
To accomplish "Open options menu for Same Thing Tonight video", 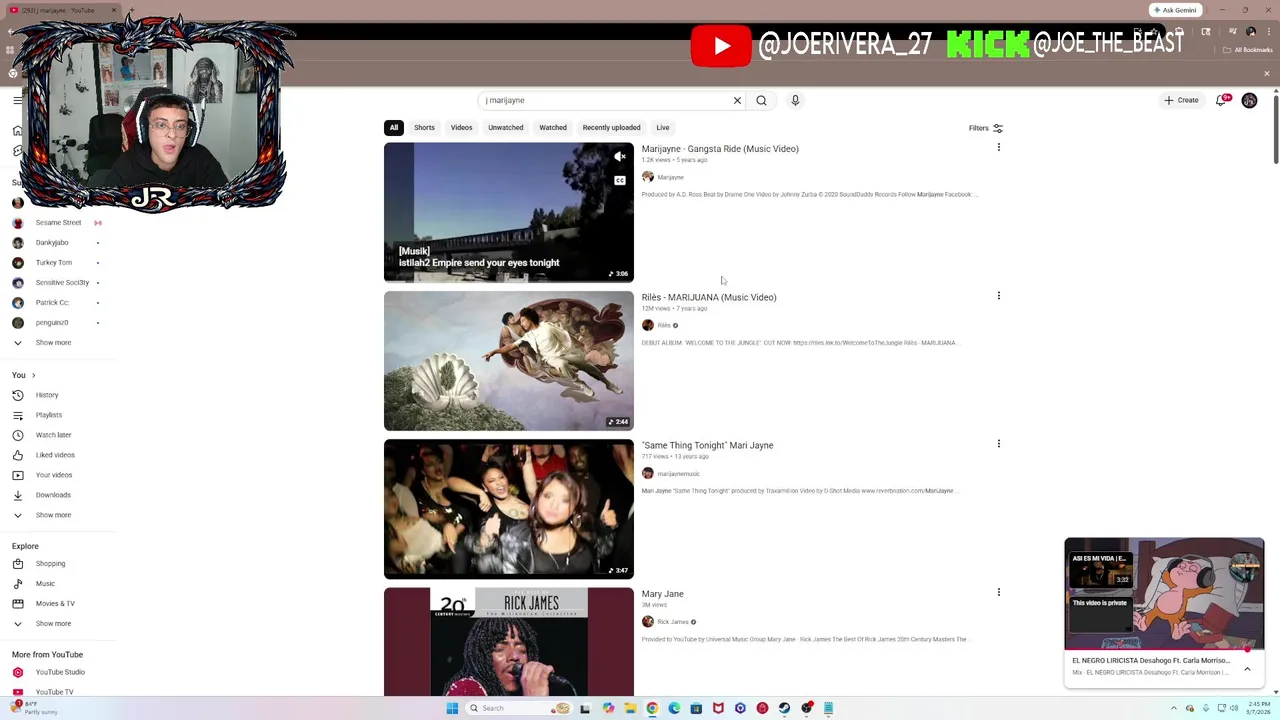I will point(998,444).
